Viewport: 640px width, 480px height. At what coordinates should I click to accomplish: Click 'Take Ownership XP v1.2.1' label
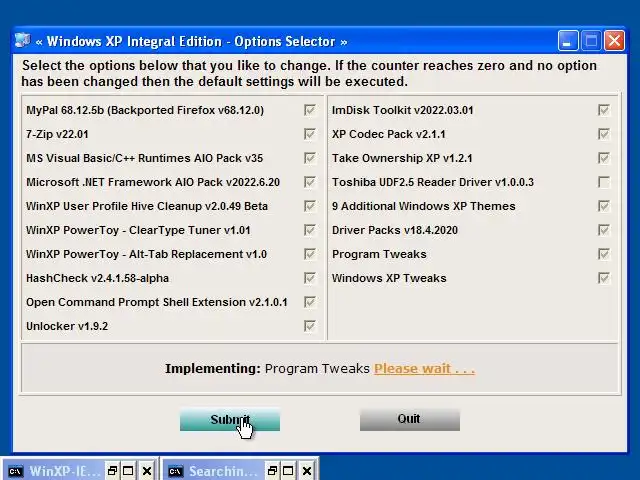point(402,158)
